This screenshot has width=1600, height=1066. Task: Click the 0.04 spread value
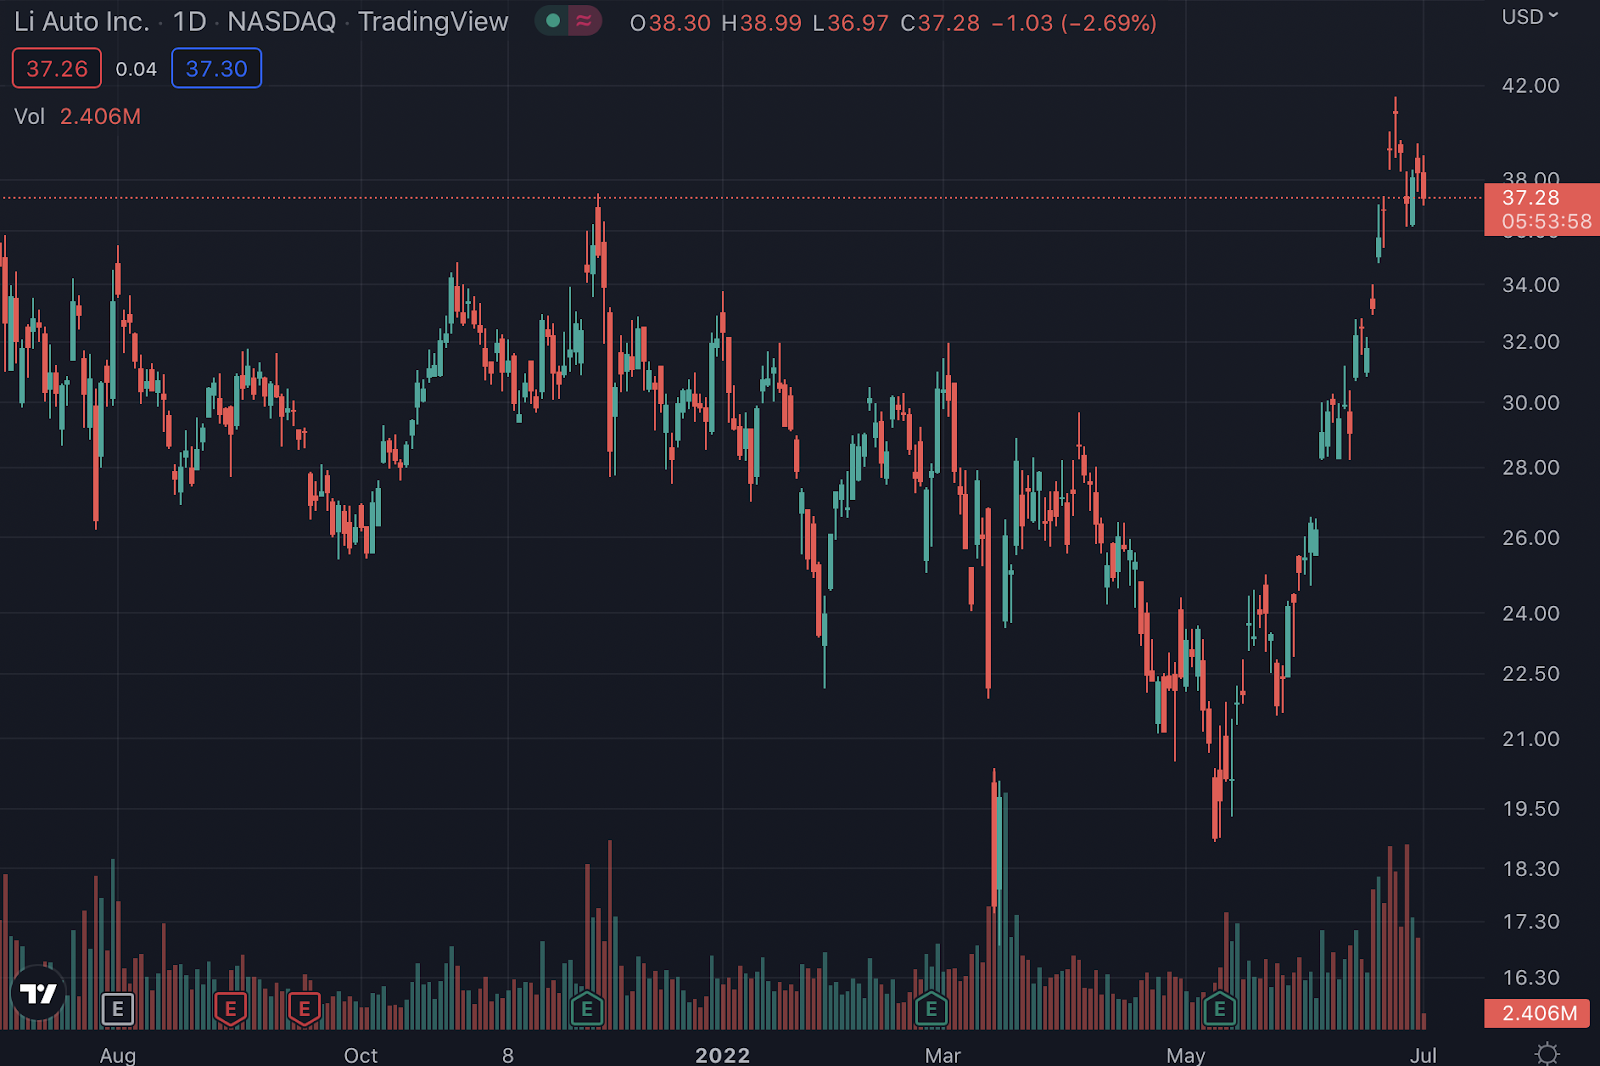(136, 69)
